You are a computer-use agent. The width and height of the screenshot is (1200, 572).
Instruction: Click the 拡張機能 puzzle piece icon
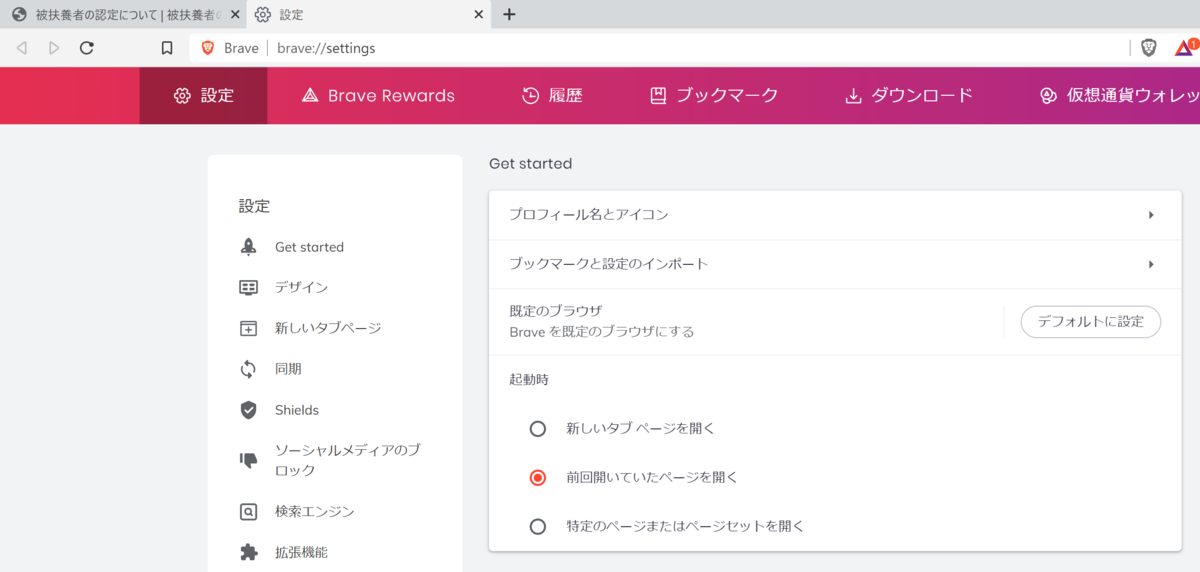tap(248, 552)
